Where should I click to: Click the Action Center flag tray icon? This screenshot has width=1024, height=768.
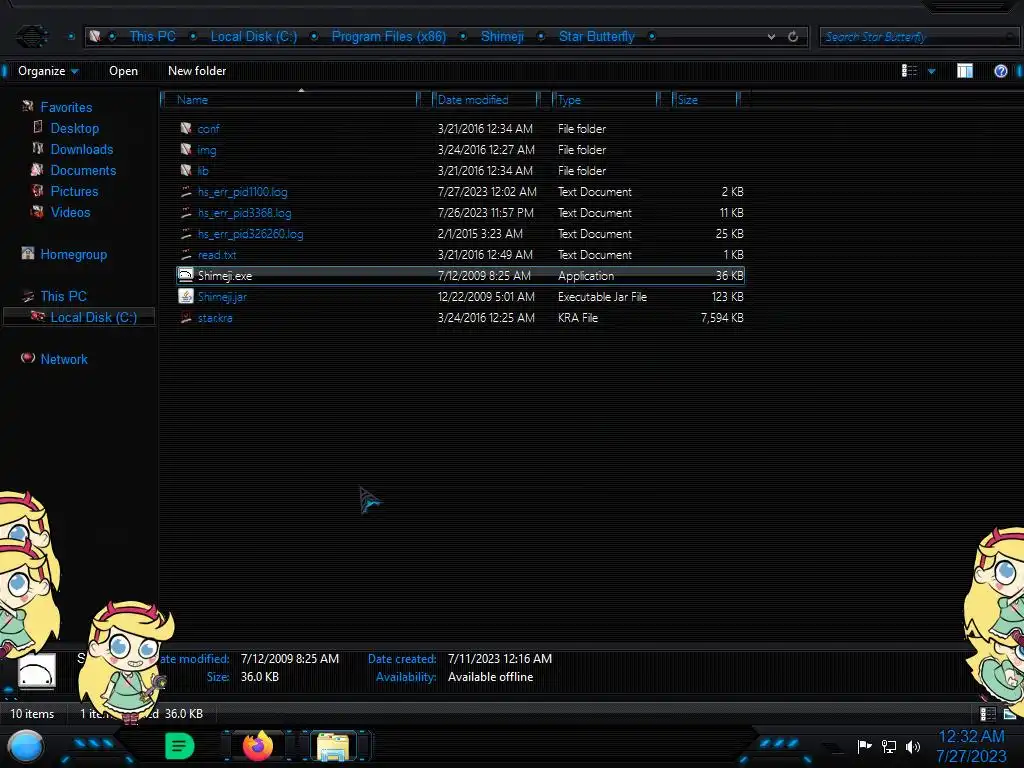(865, 746)
